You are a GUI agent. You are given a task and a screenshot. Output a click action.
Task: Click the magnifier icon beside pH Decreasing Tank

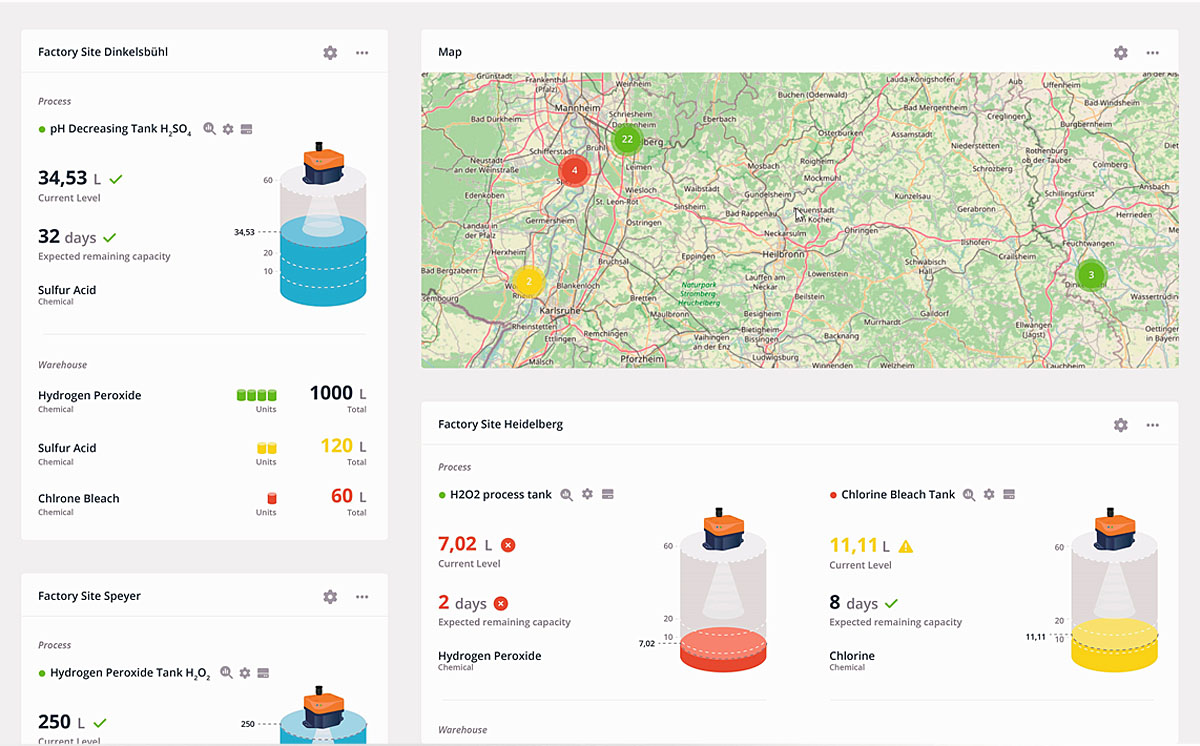pos(210,129)
